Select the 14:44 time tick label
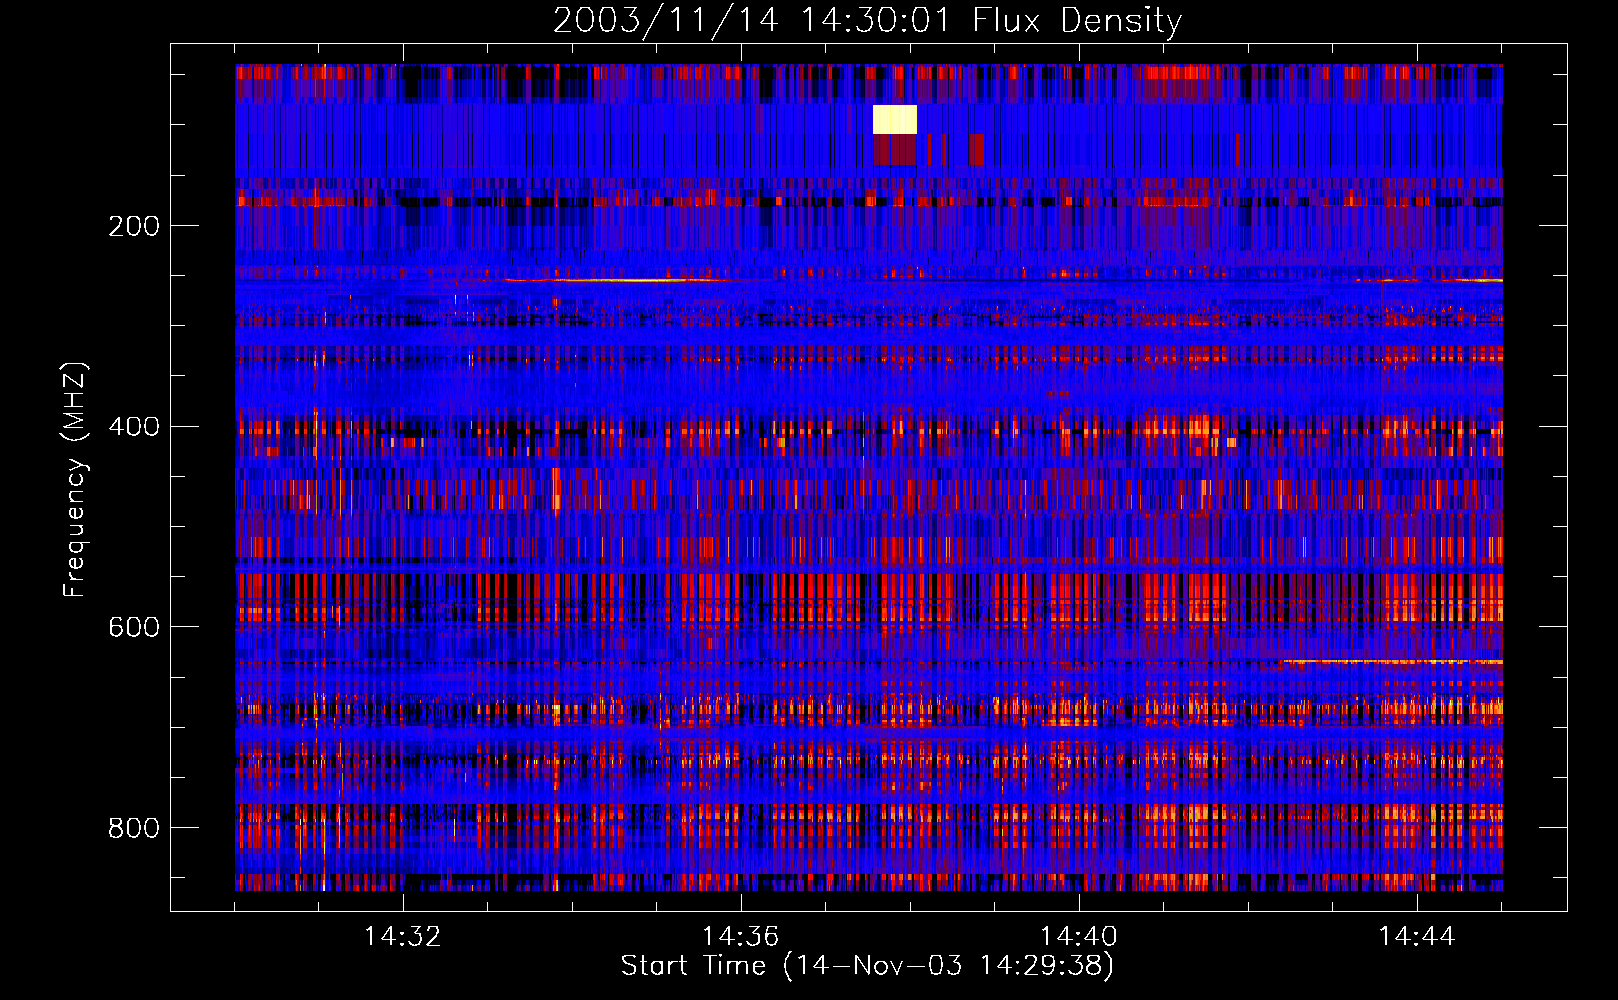This screenshot has width=1618, height=1000. (x=1417, y=937)
